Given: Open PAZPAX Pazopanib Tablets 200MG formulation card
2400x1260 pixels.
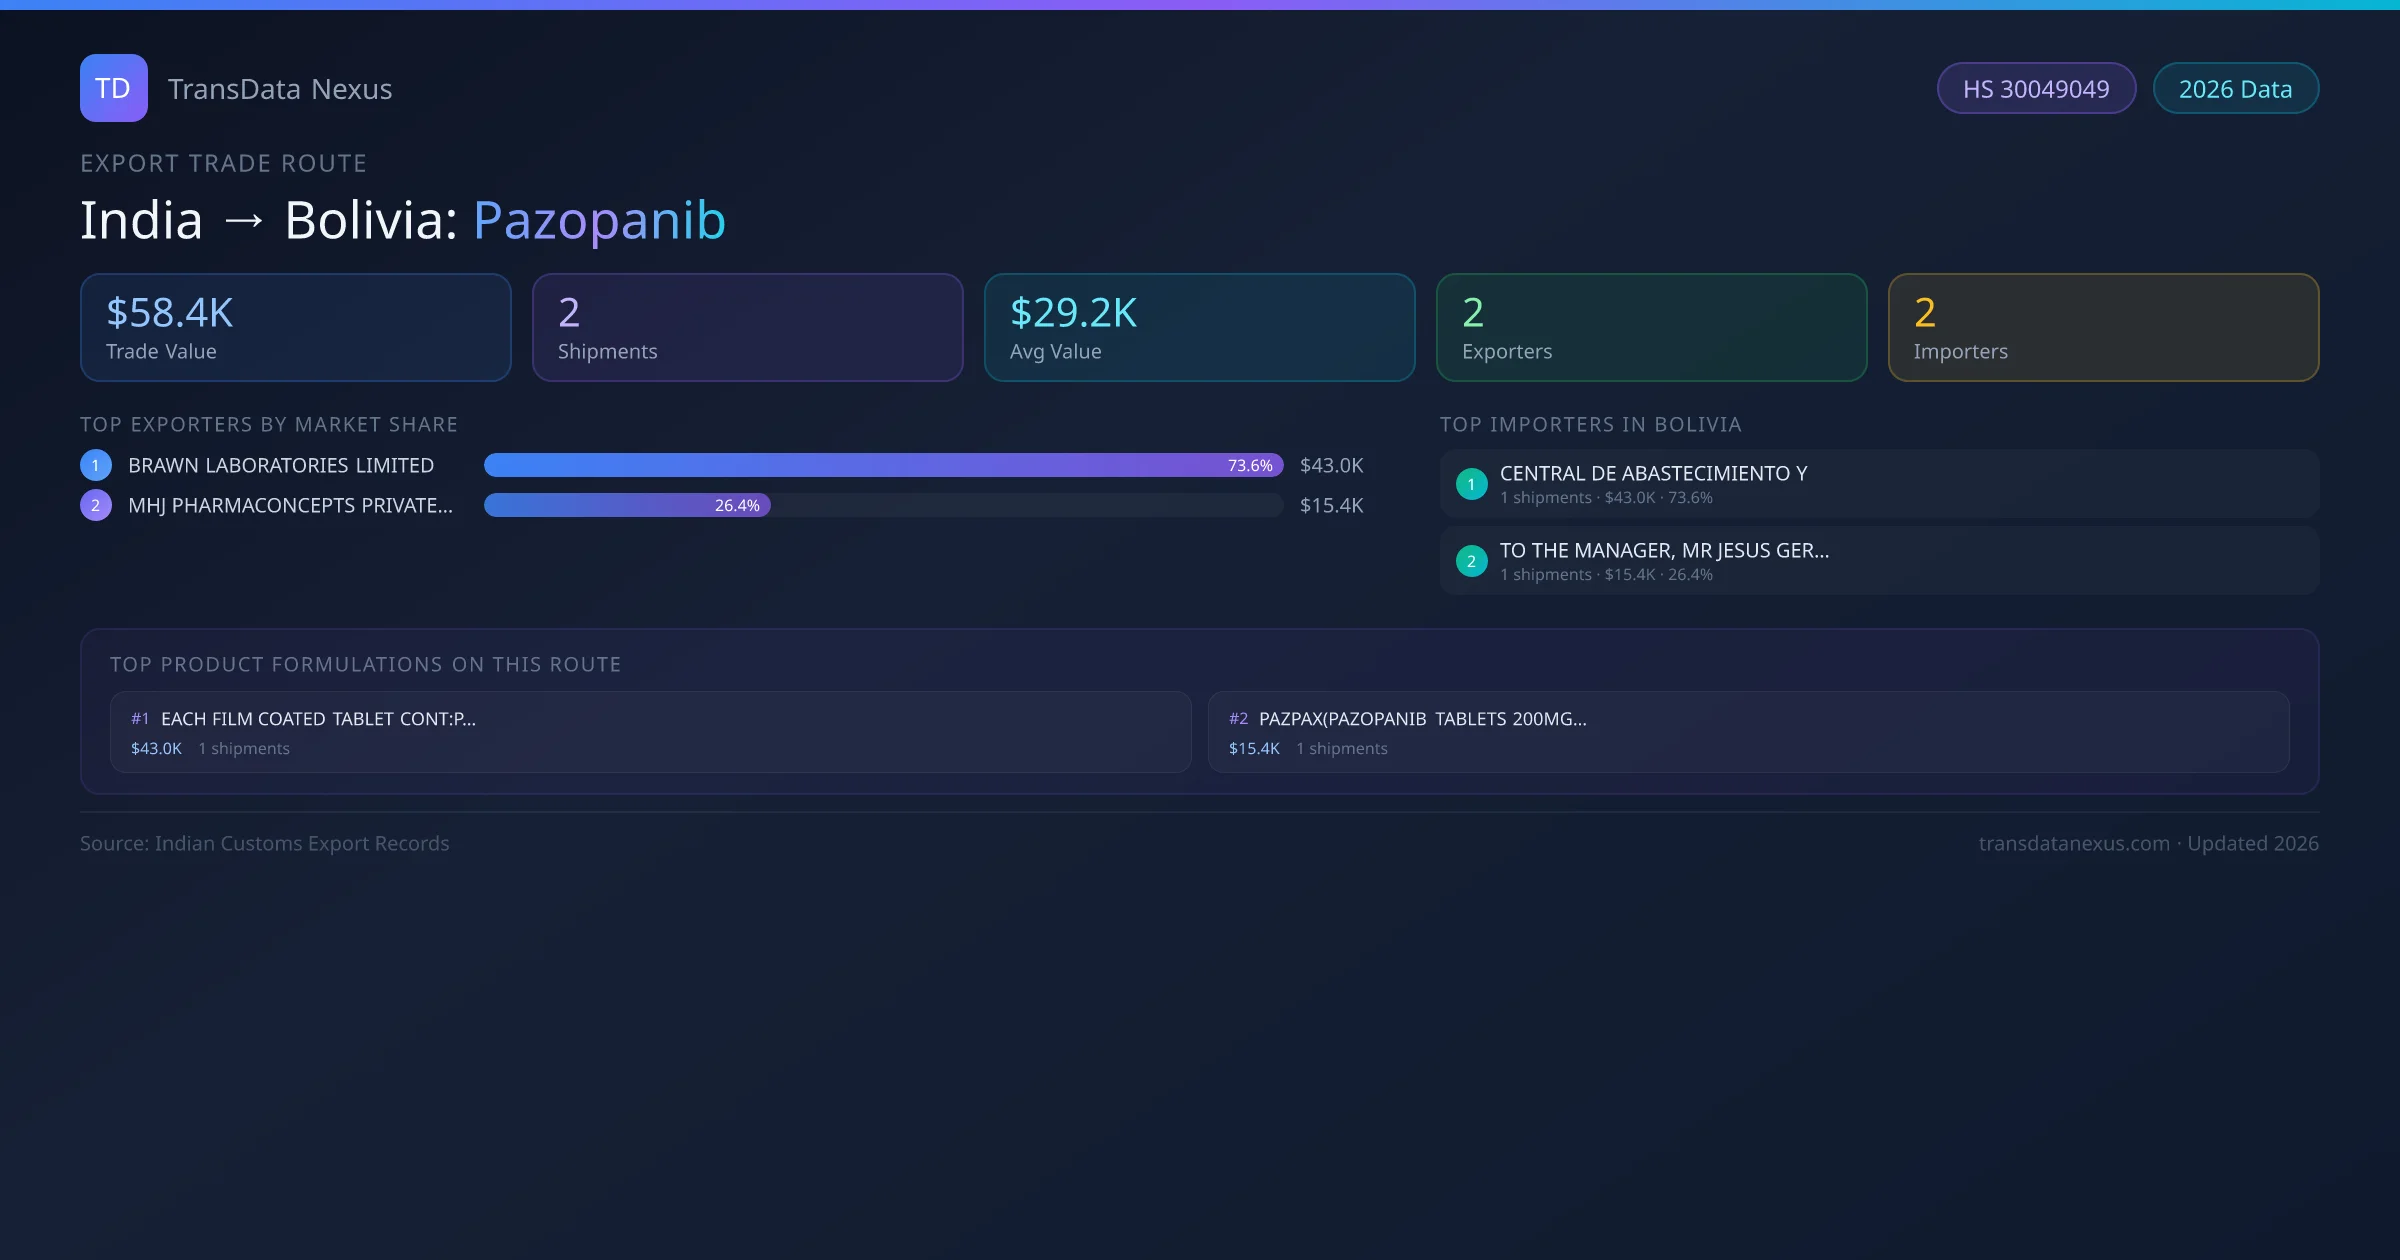Looking at the screenshot, I should tap(1748, 732).
